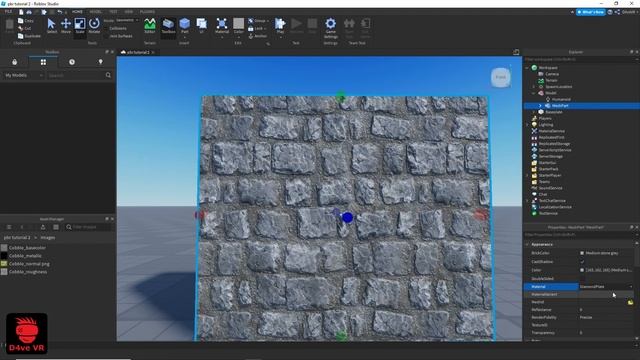Open Toolbox Inventory tab (grid icon)
The image size is (640, 360).
(43, 62)
